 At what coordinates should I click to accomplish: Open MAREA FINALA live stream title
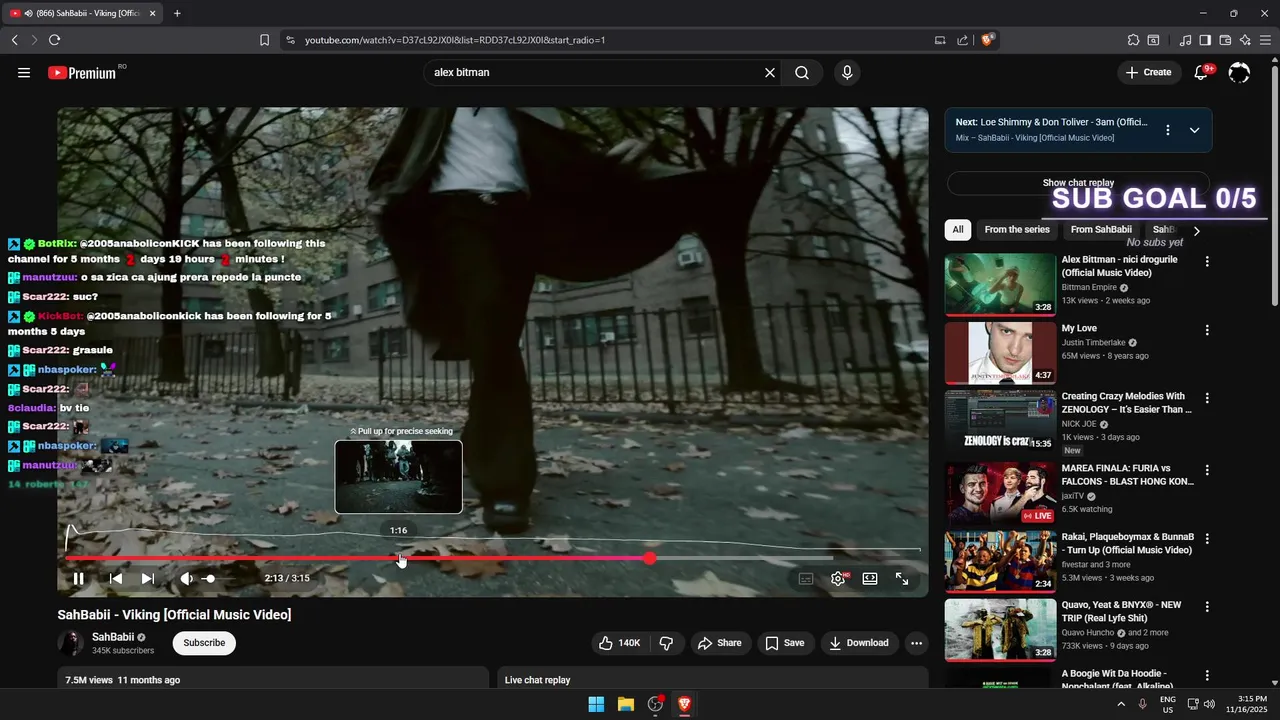click(1127, 474)
